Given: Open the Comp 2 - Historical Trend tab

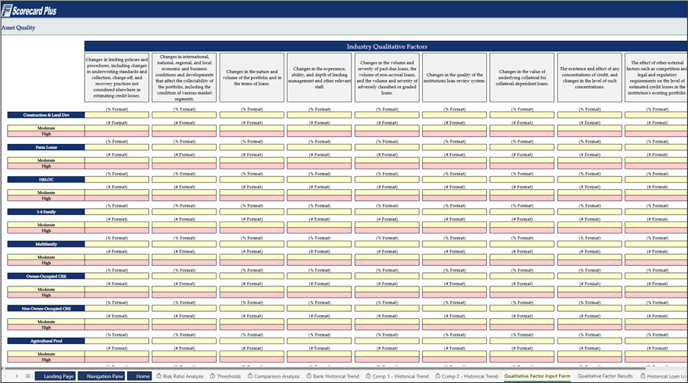Looking at the screenshot, I should click(x=466, y=376).
